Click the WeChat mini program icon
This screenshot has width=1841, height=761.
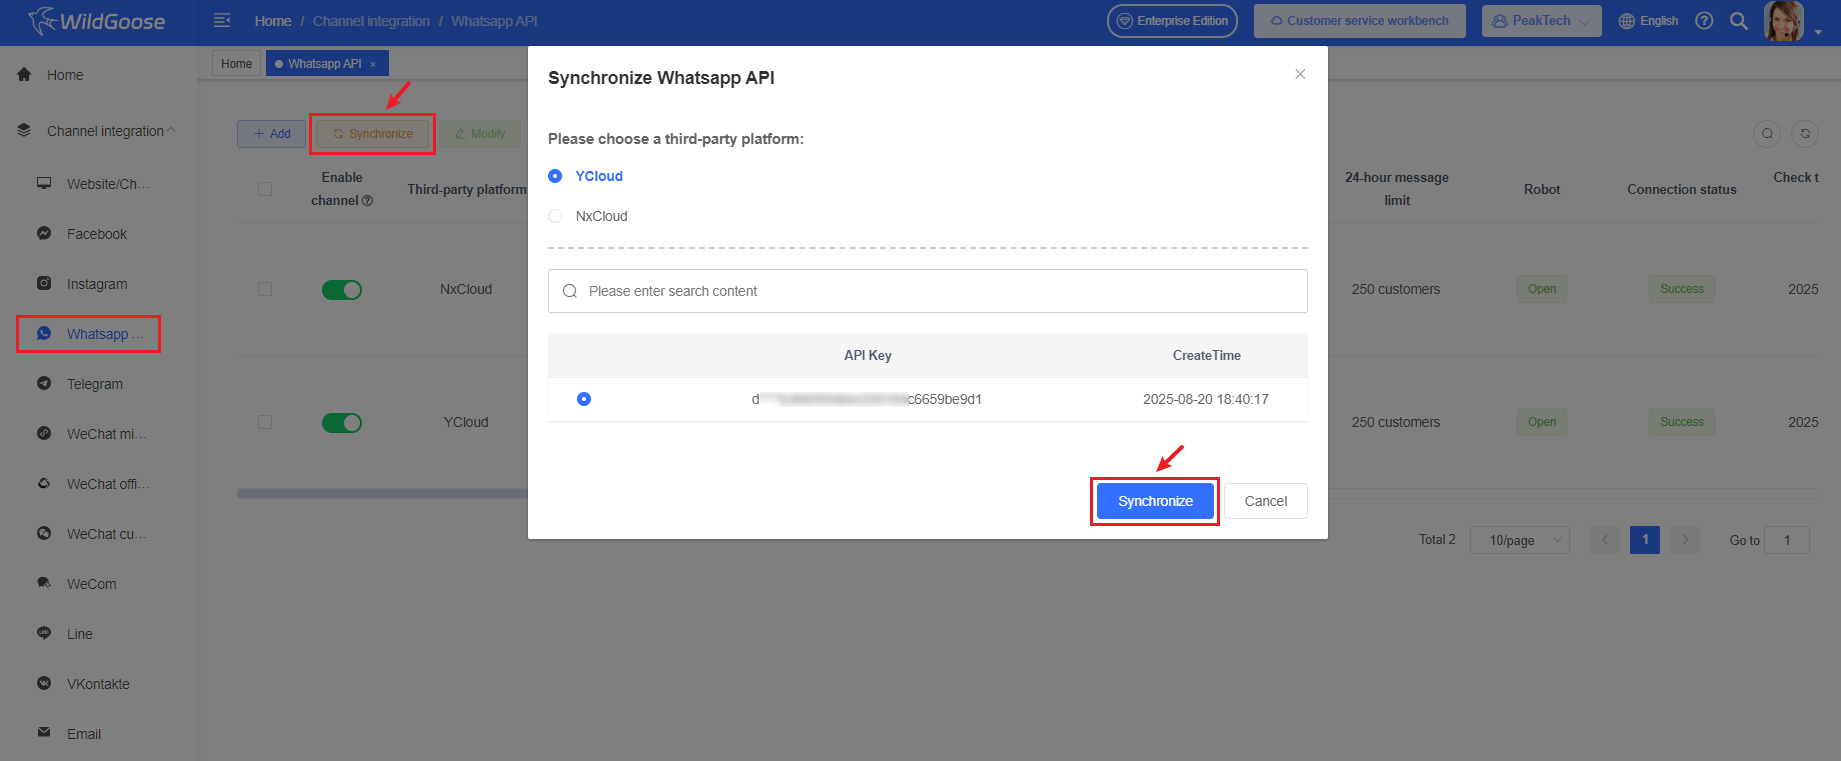point(44,433)
